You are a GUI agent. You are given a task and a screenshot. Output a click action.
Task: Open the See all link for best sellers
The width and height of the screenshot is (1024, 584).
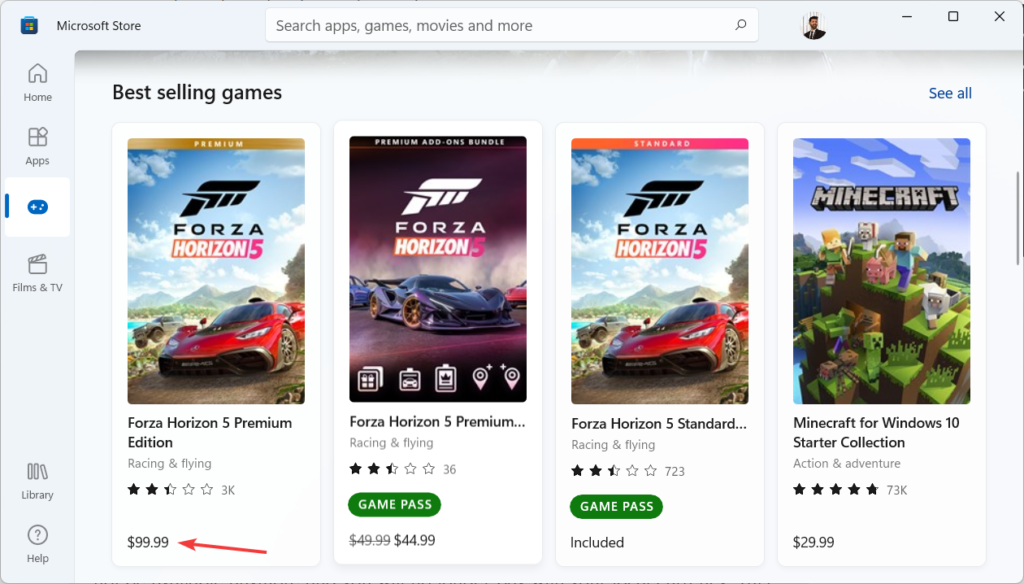click(x=949, y=93)
